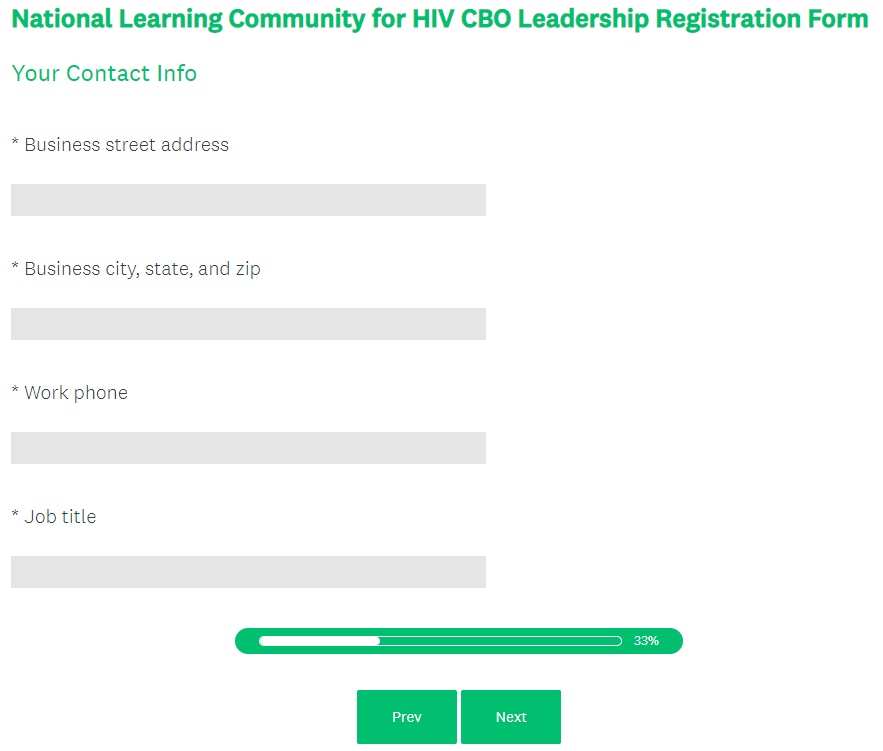This screenshot has height=751, width=883.
Task: Click the "Job title" label text
Action: [x=60, y=517]
